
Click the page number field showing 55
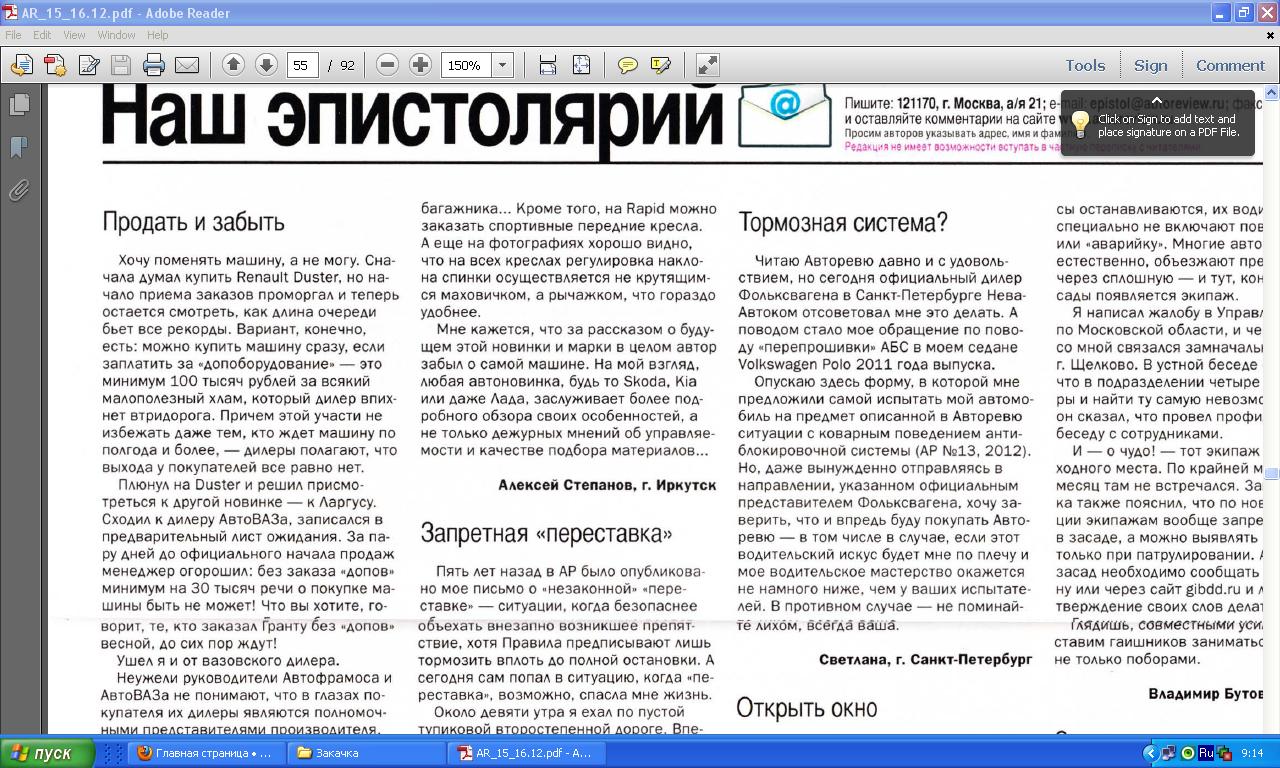coord(302,65)
